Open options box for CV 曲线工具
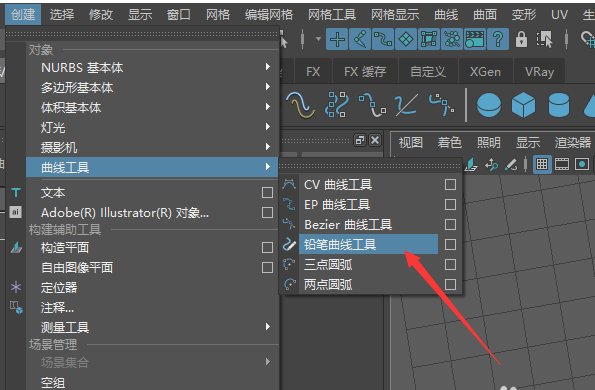Screen dimensions: 595x390 click(450, 184)
